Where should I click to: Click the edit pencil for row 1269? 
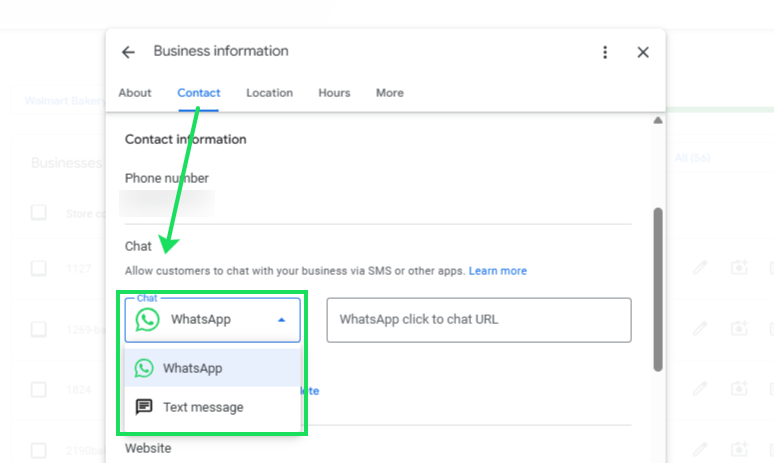[699, 328]
